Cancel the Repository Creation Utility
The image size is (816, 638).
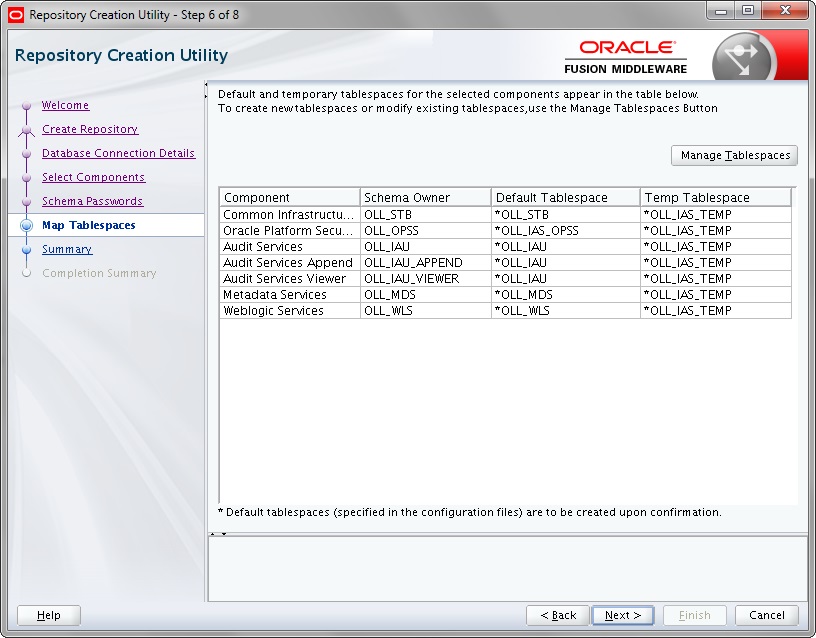point(767,615)
